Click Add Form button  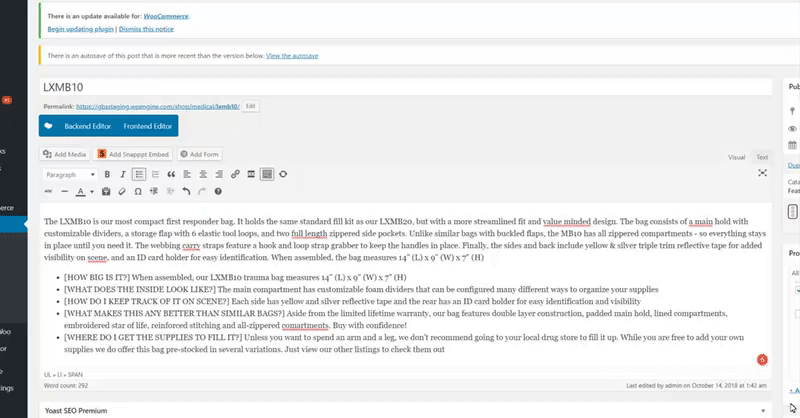click(x=199, y=154)
